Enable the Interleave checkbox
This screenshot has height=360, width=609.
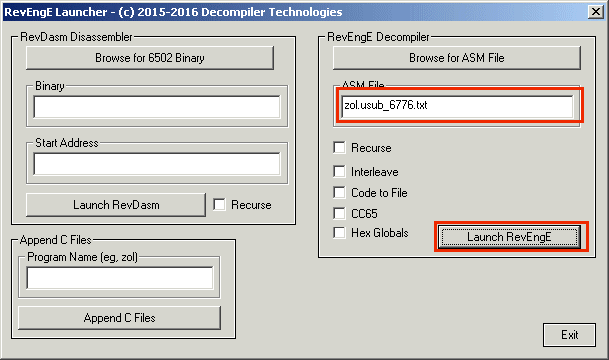pos(339,171)
